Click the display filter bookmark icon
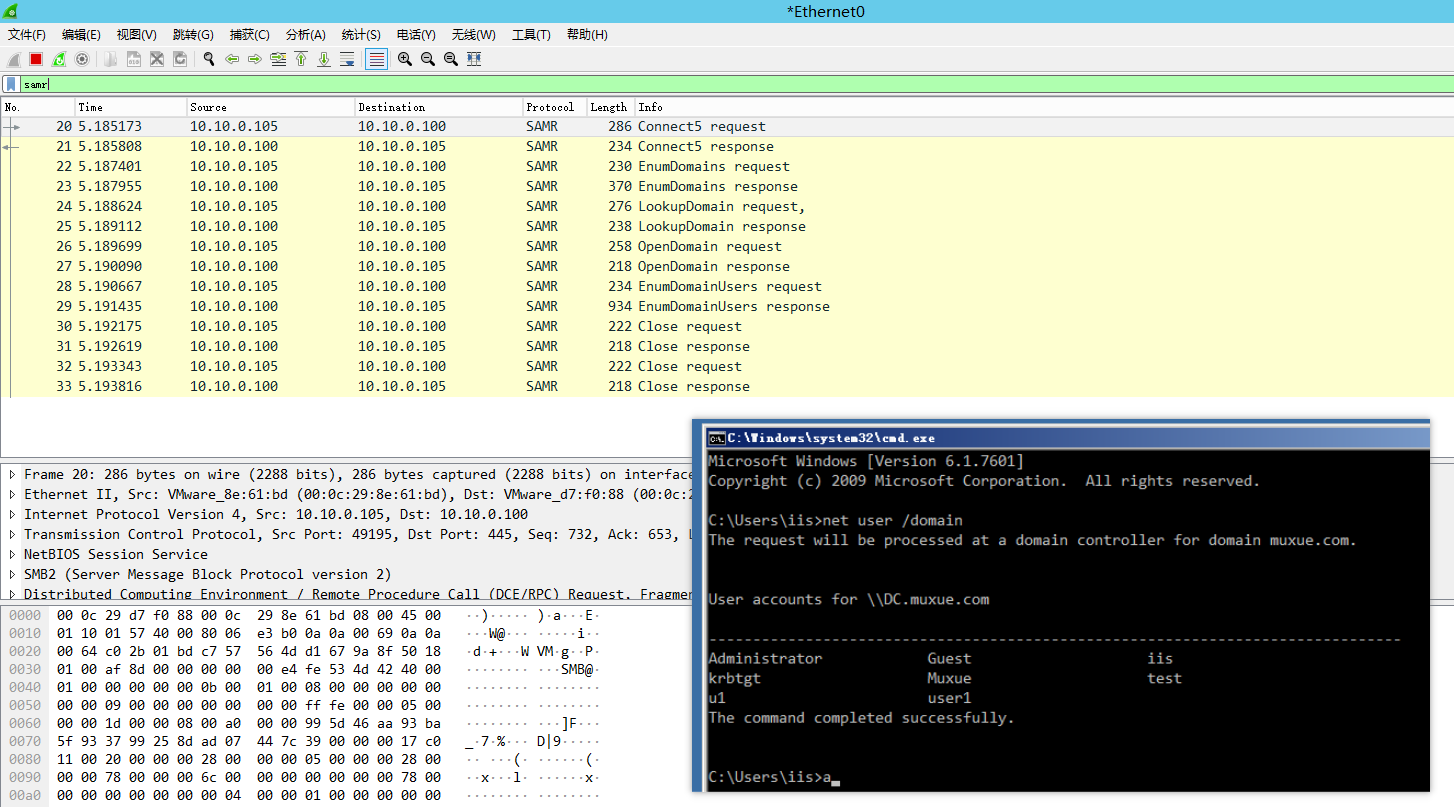 point(11,85)
